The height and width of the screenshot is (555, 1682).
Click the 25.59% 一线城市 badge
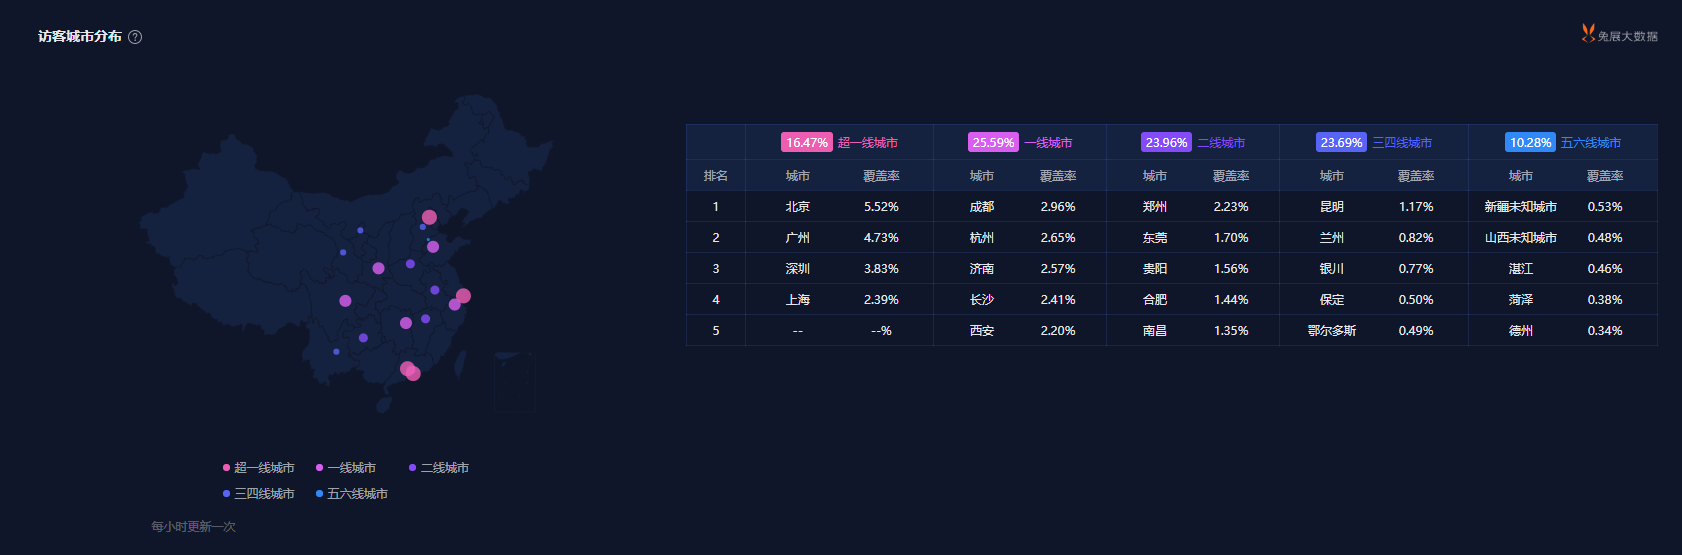(993, 142)
